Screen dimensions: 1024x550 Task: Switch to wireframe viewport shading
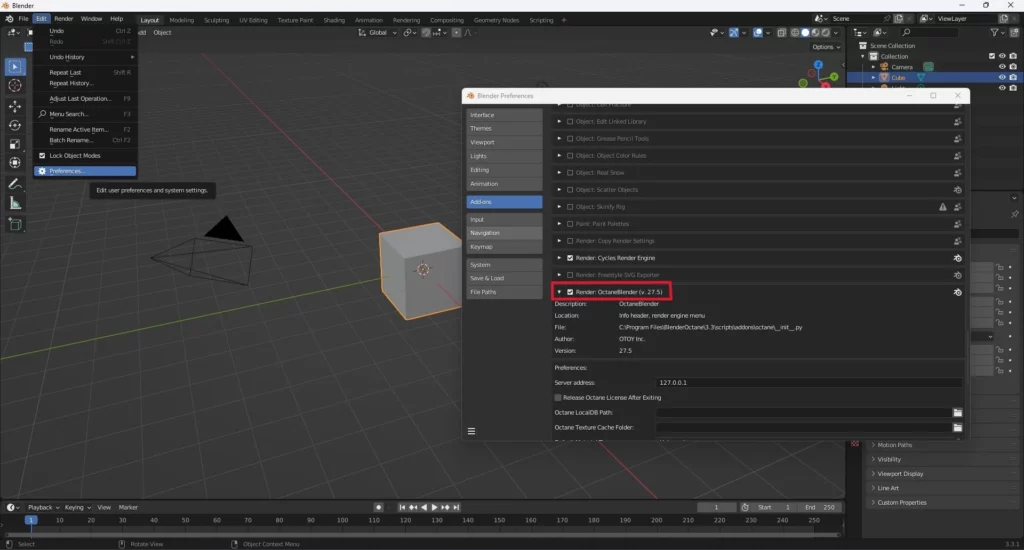click(795, 33)
